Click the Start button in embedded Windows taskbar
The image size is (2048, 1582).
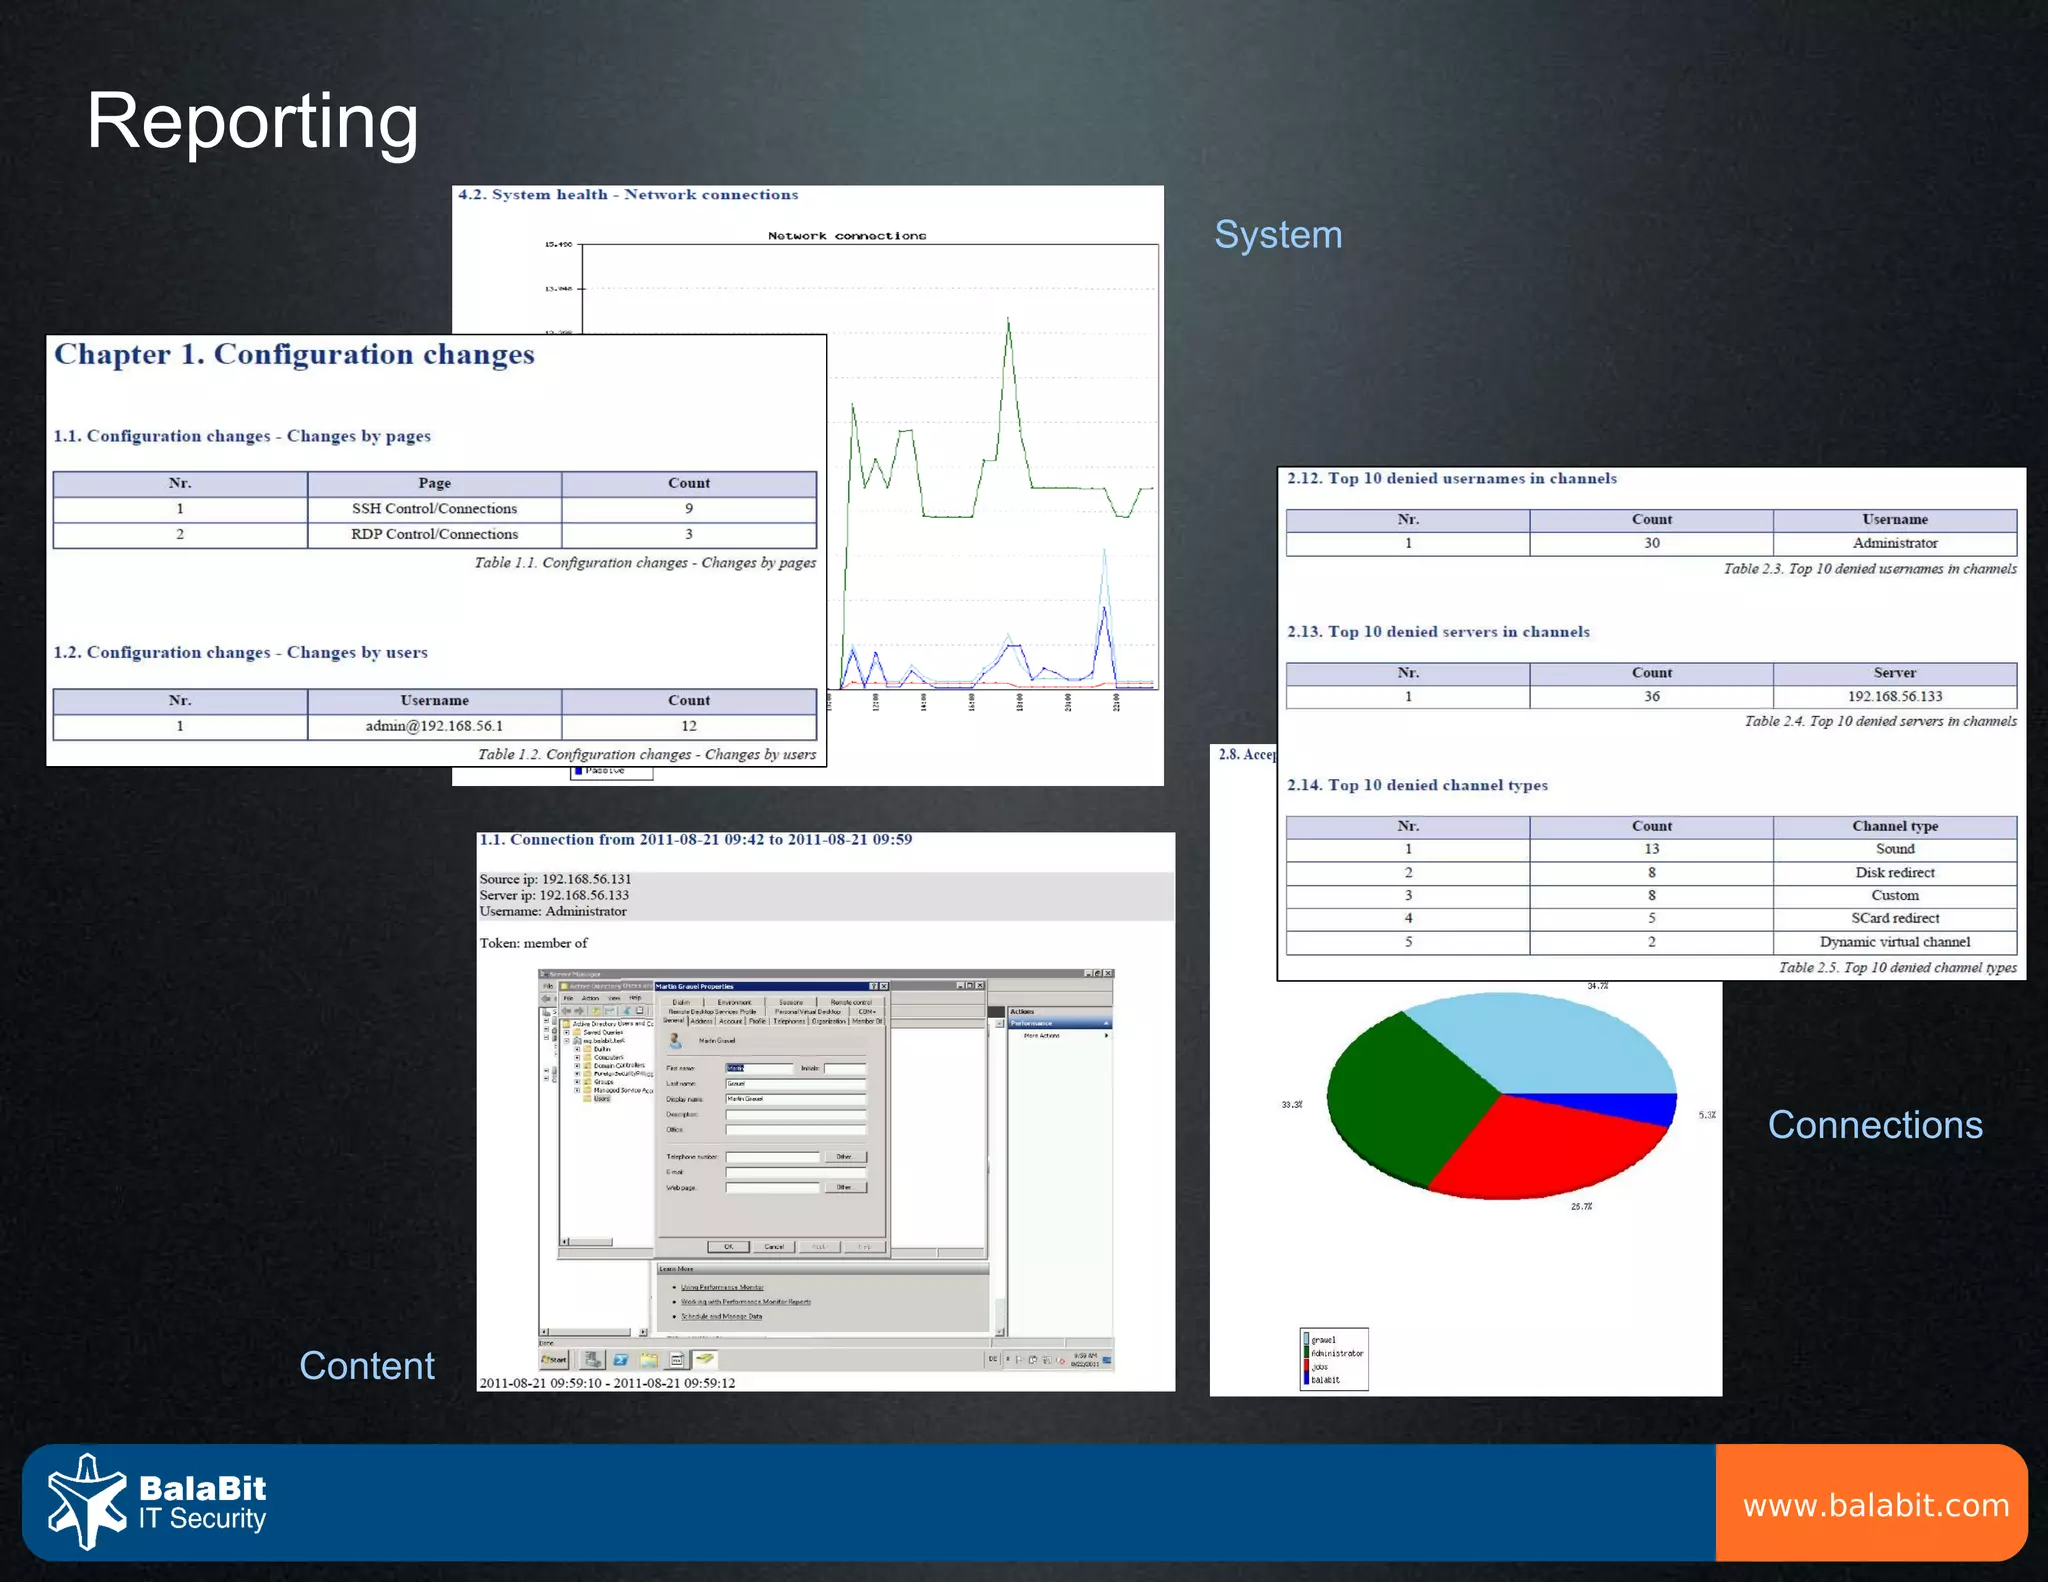[x=554, y=1360]
